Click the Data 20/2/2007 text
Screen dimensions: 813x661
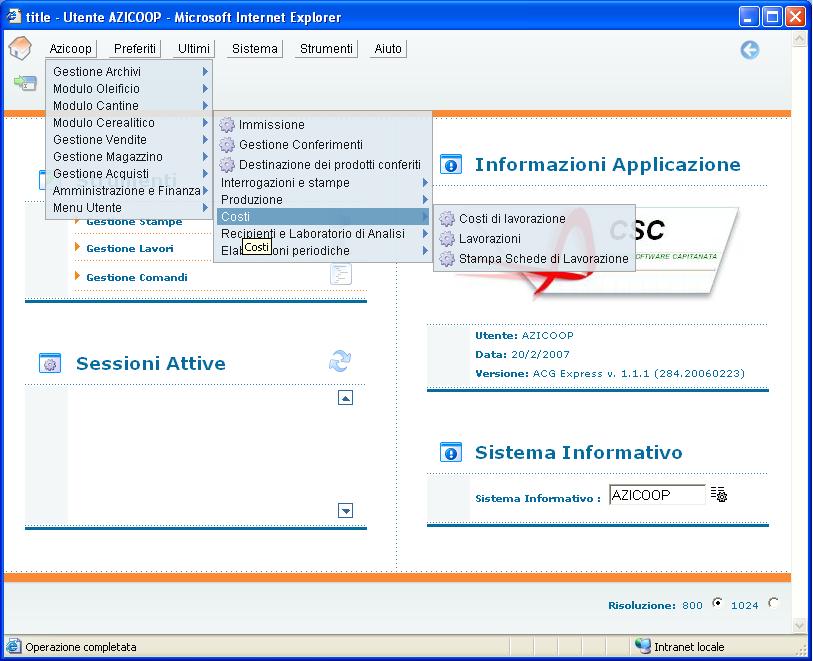click(522, 355)
